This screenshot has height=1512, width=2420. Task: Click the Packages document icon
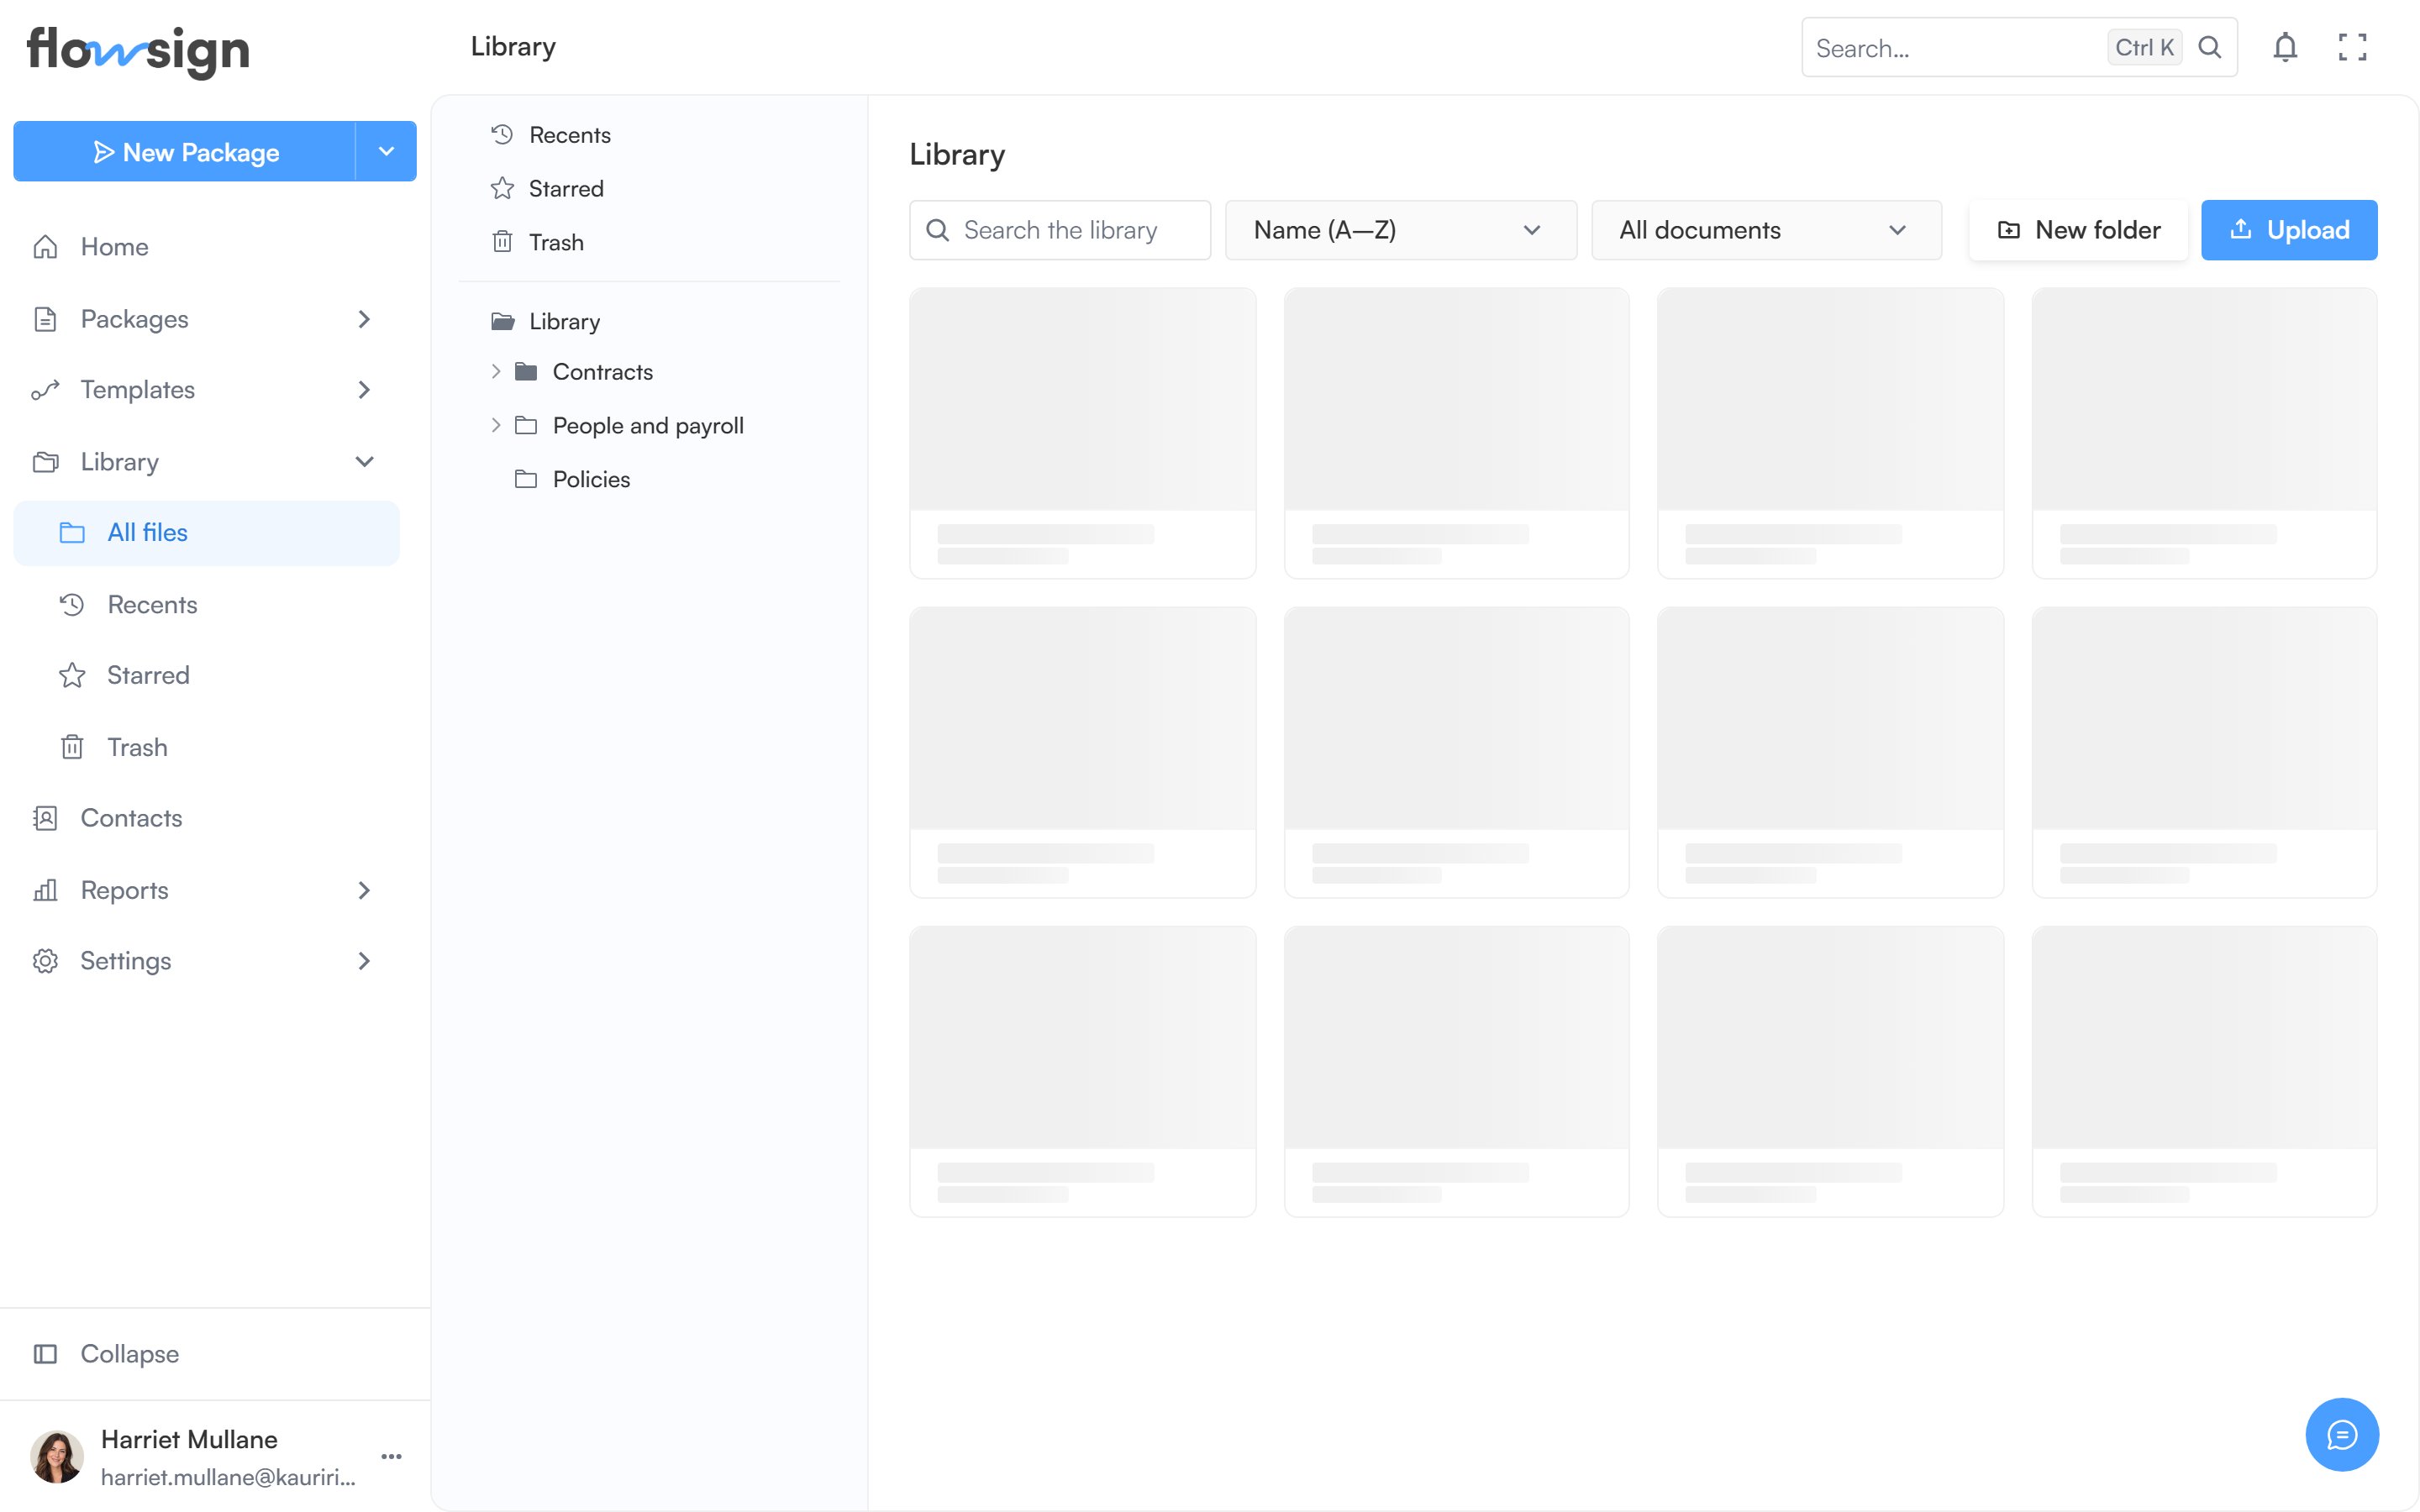(x=45, y=319)
